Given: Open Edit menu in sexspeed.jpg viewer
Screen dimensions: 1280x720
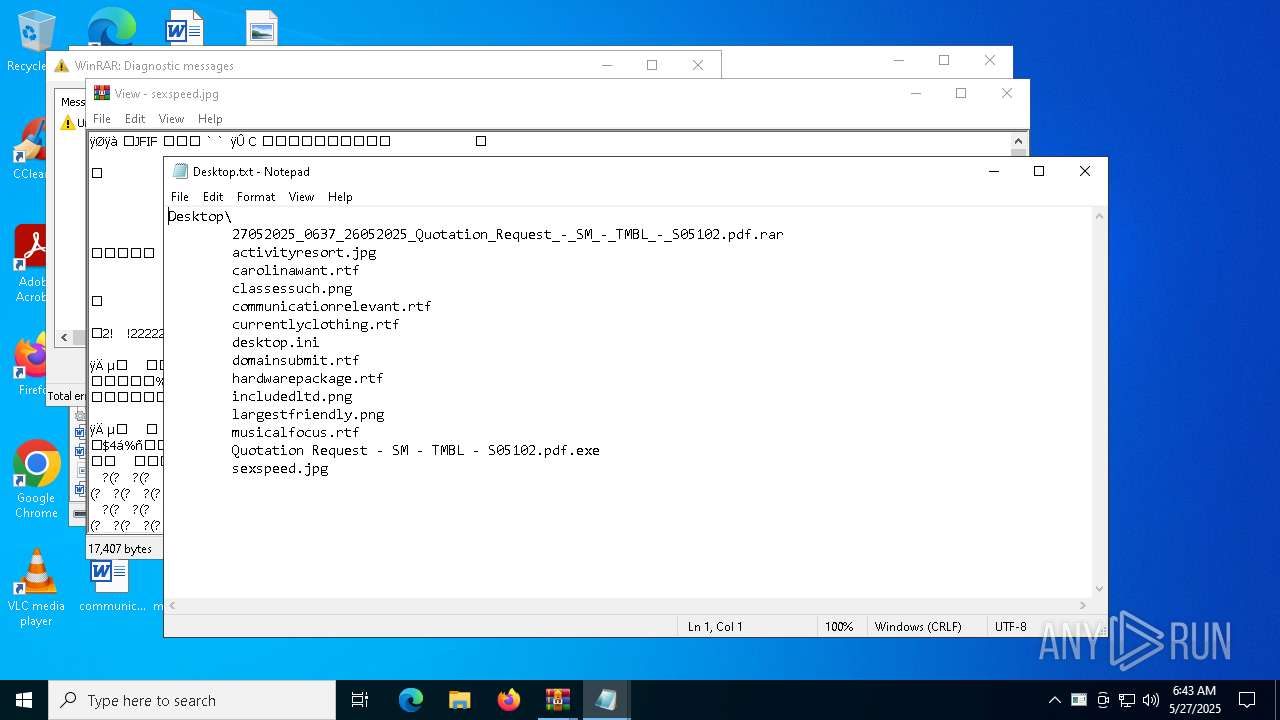Looking at the screenshot, I should coord(135,119).
